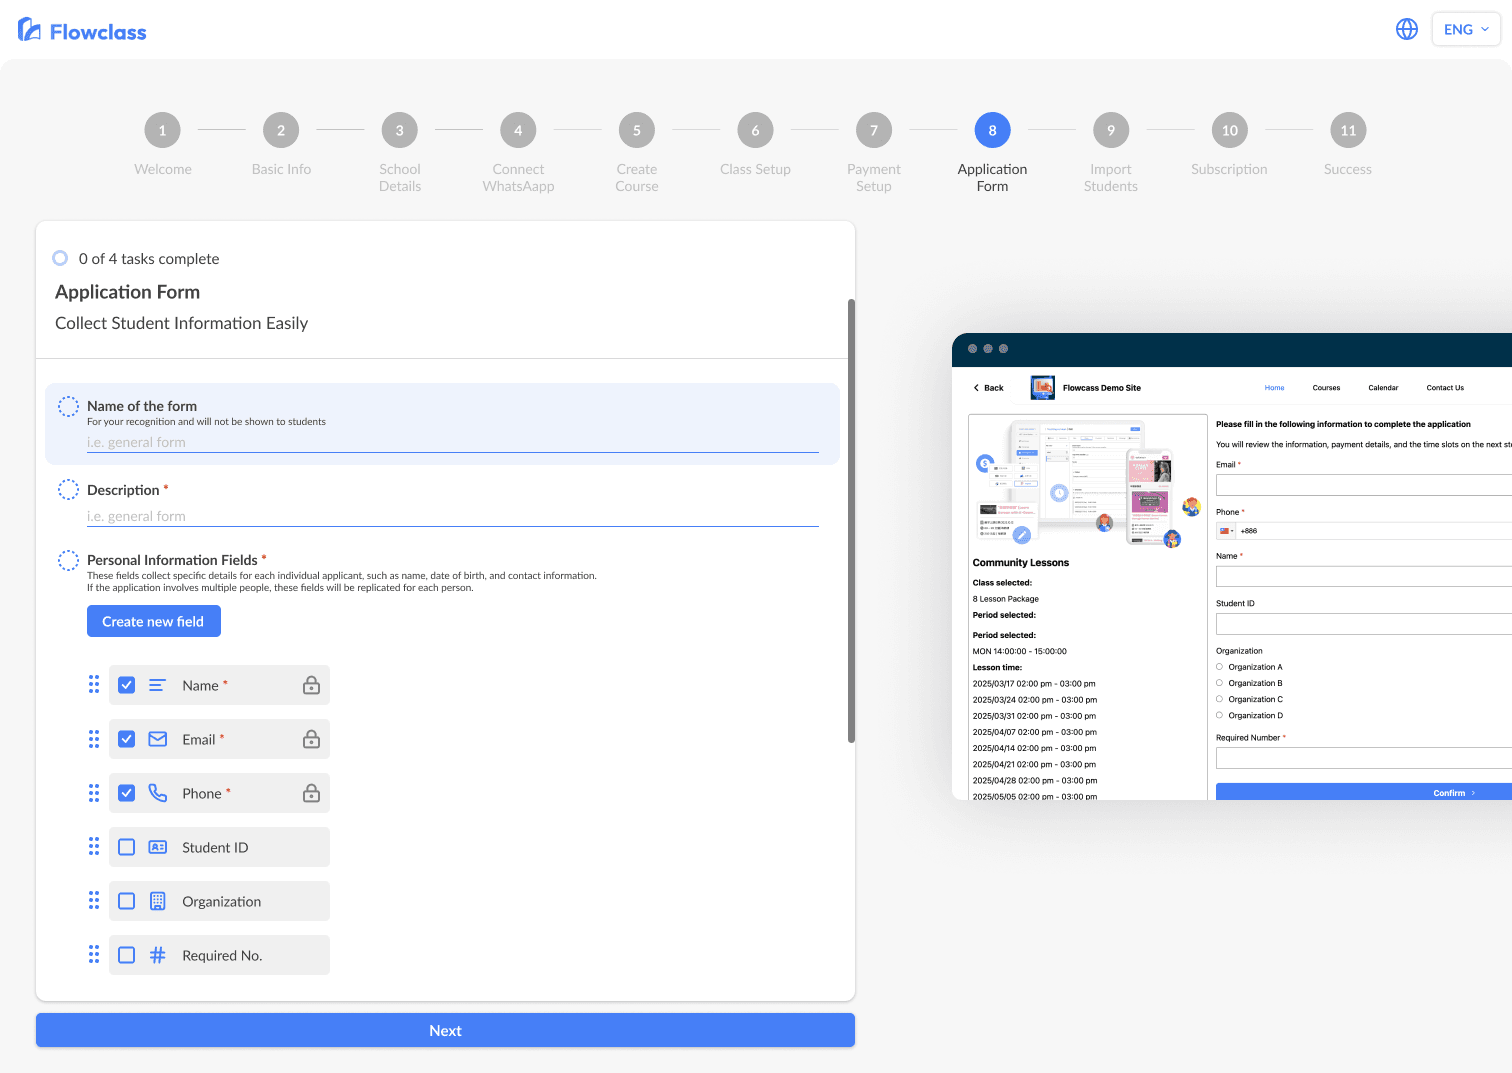This screenshot has width=1512, height=1073.
Task: Click Courses link in preview
Action: tap(1326, 388)
